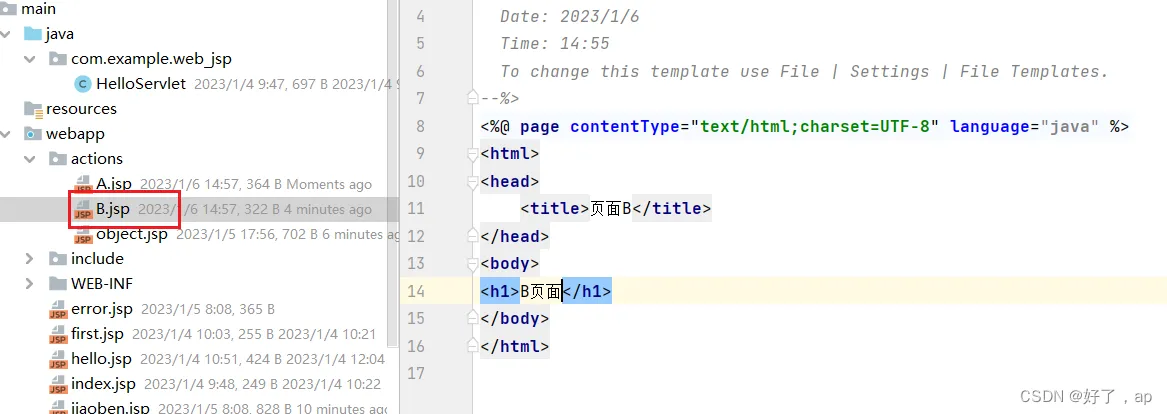
Task: Click line number 14 in the gutter
Action: [x=416, y=291]
